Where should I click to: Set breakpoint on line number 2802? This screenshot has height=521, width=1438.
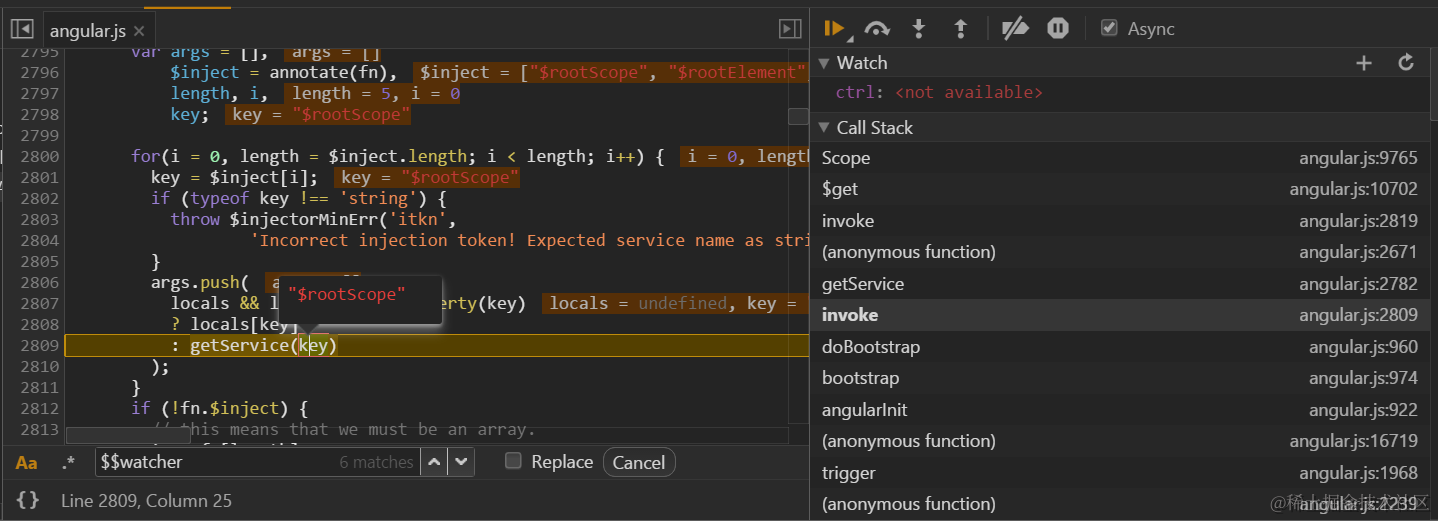(38, 198)
